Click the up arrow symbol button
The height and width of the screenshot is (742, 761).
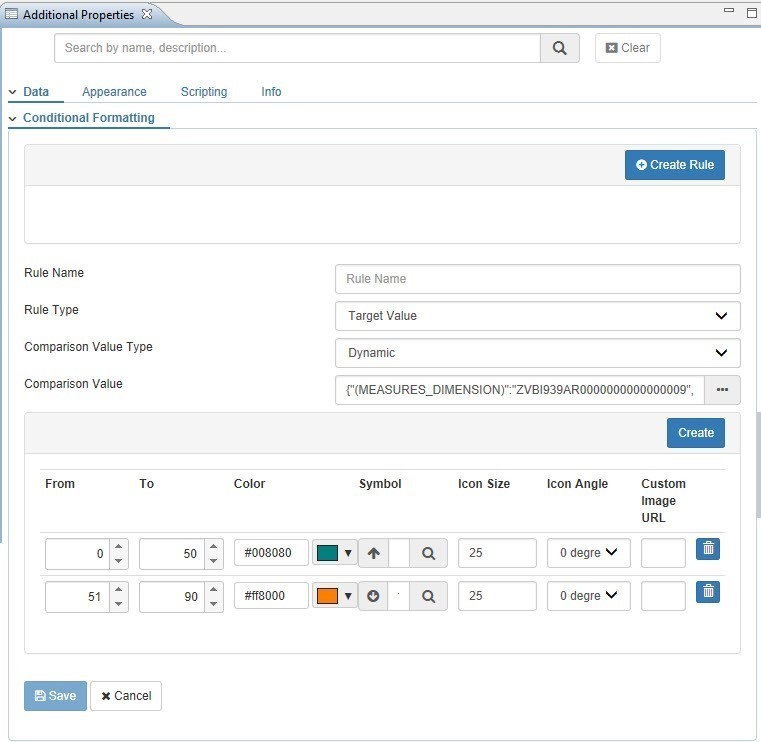pyautogui.click(x=374, y=553)
